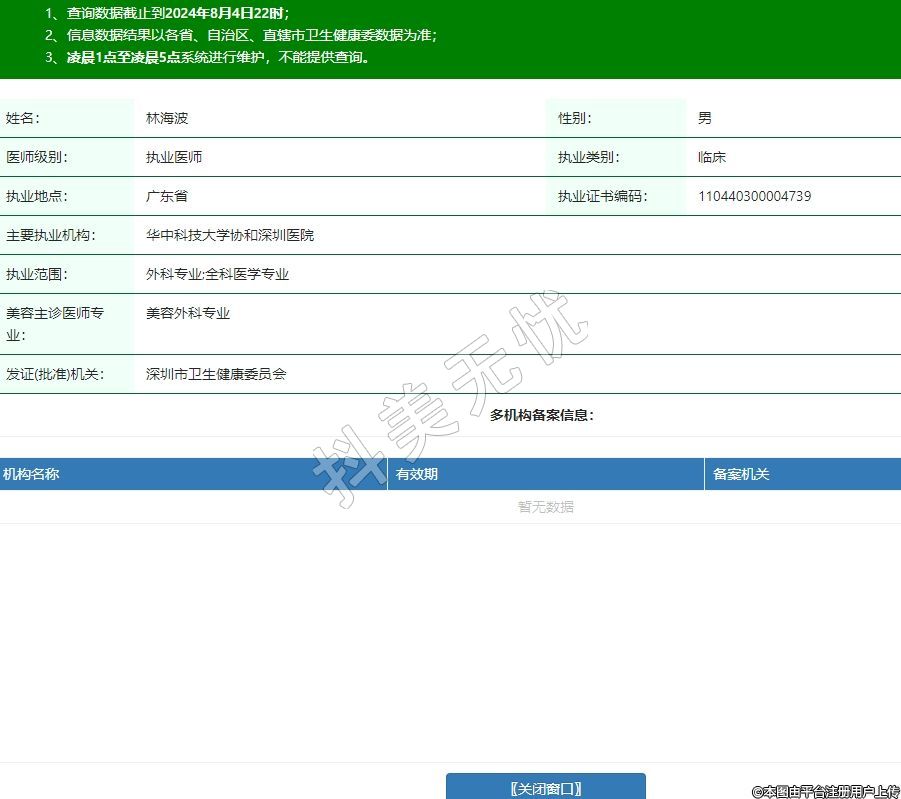Image resolution: width=901 pixels, height=799 pixels.
Task: Click the 执业证书编码 field label
Action: (602, 196)
